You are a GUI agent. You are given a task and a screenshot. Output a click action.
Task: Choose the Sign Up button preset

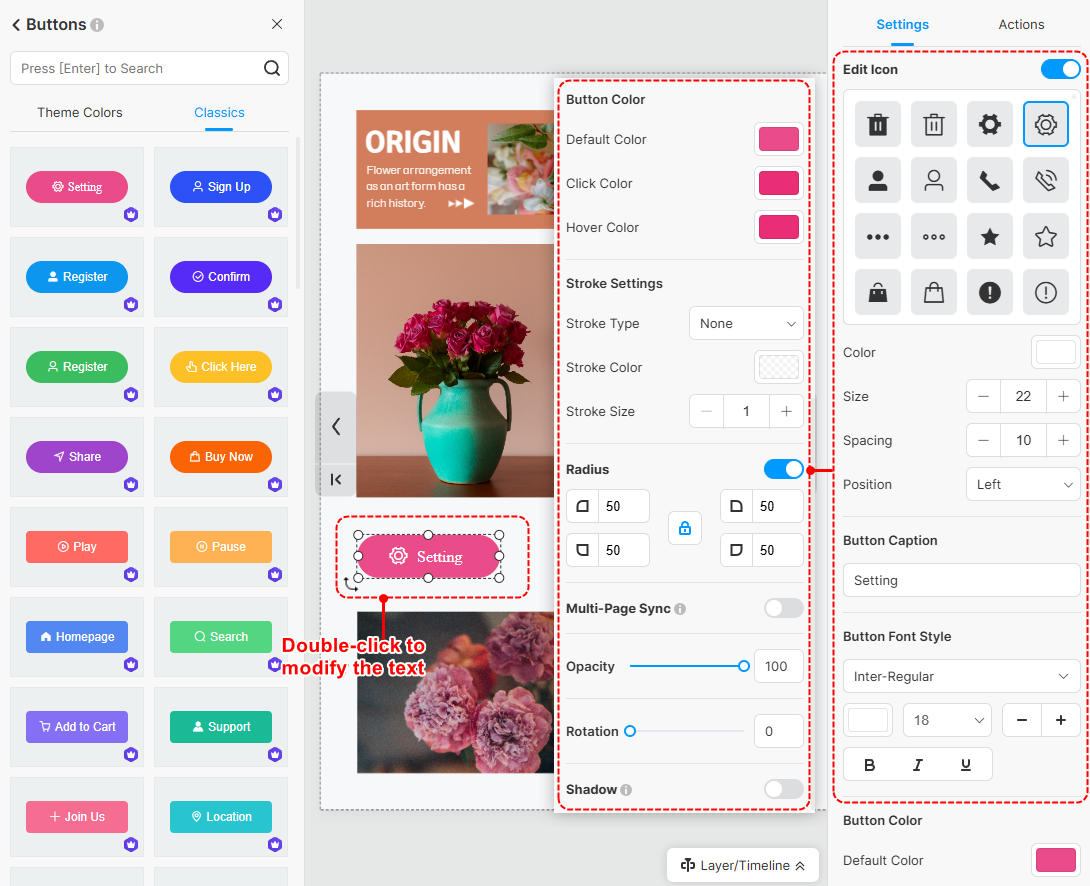click(x=221, y=187)
